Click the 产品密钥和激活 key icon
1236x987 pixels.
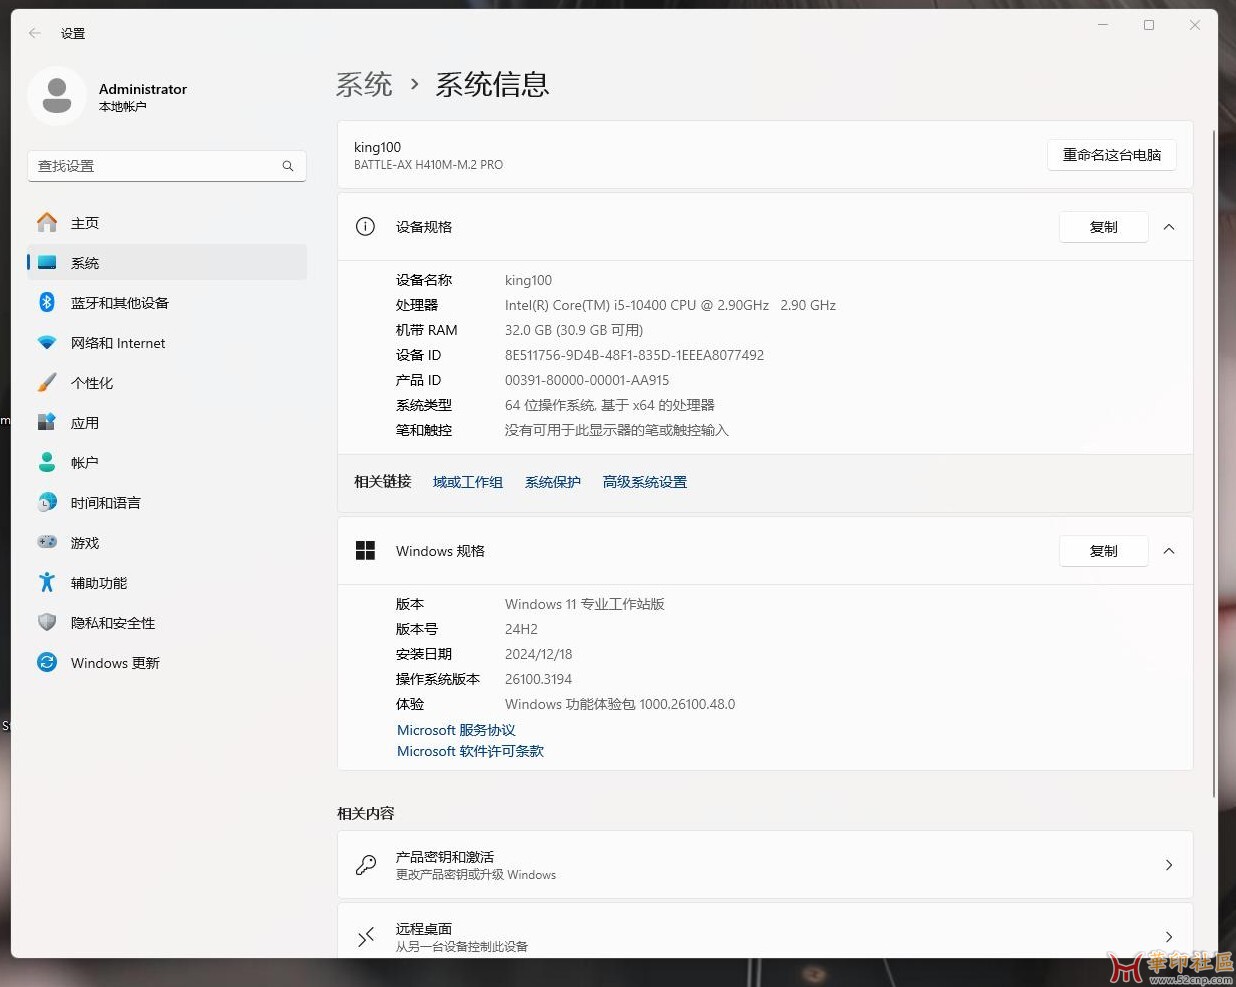pyautogui.click(x=366, y=865)
